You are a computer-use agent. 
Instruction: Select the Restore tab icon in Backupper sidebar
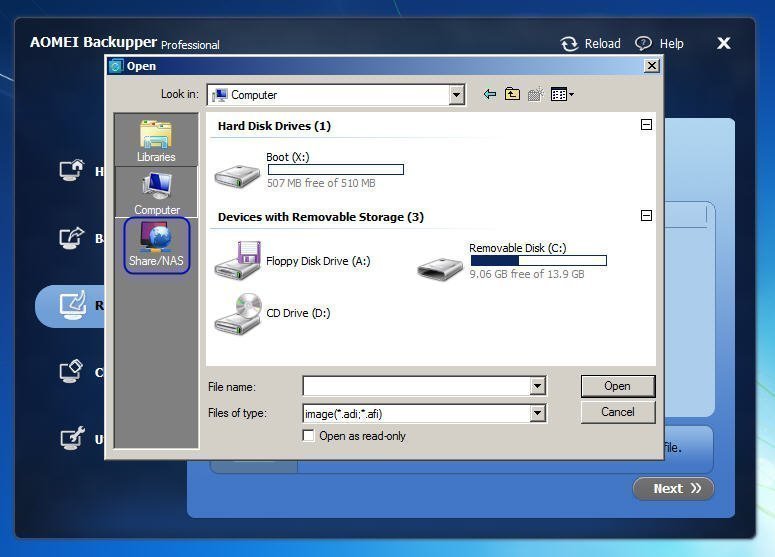tap(73, 305)
